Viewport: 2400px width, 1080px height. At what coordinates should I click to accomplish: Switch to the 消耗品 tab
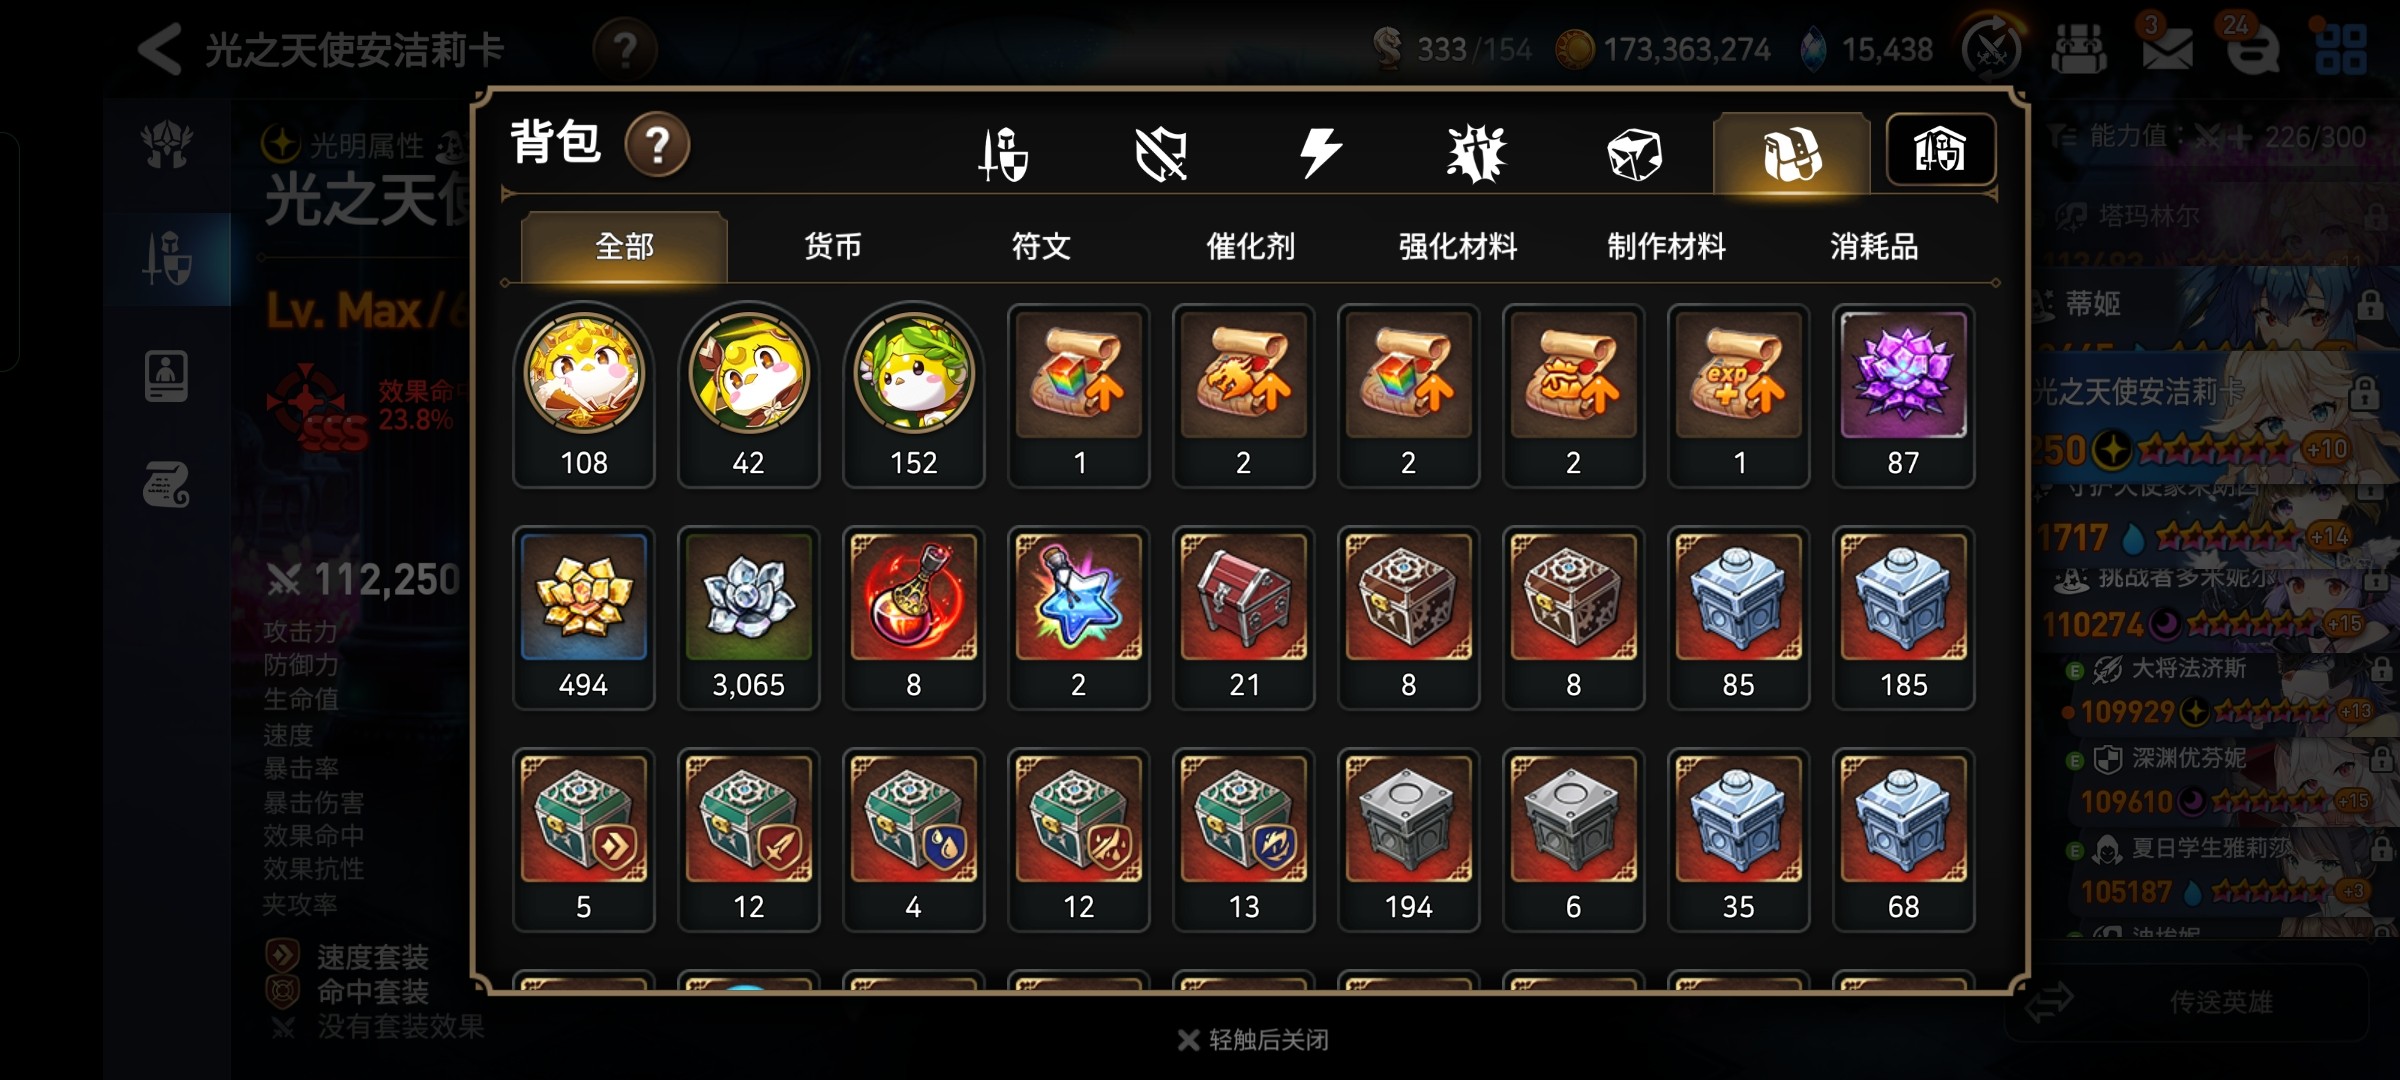pos(1874,246)
